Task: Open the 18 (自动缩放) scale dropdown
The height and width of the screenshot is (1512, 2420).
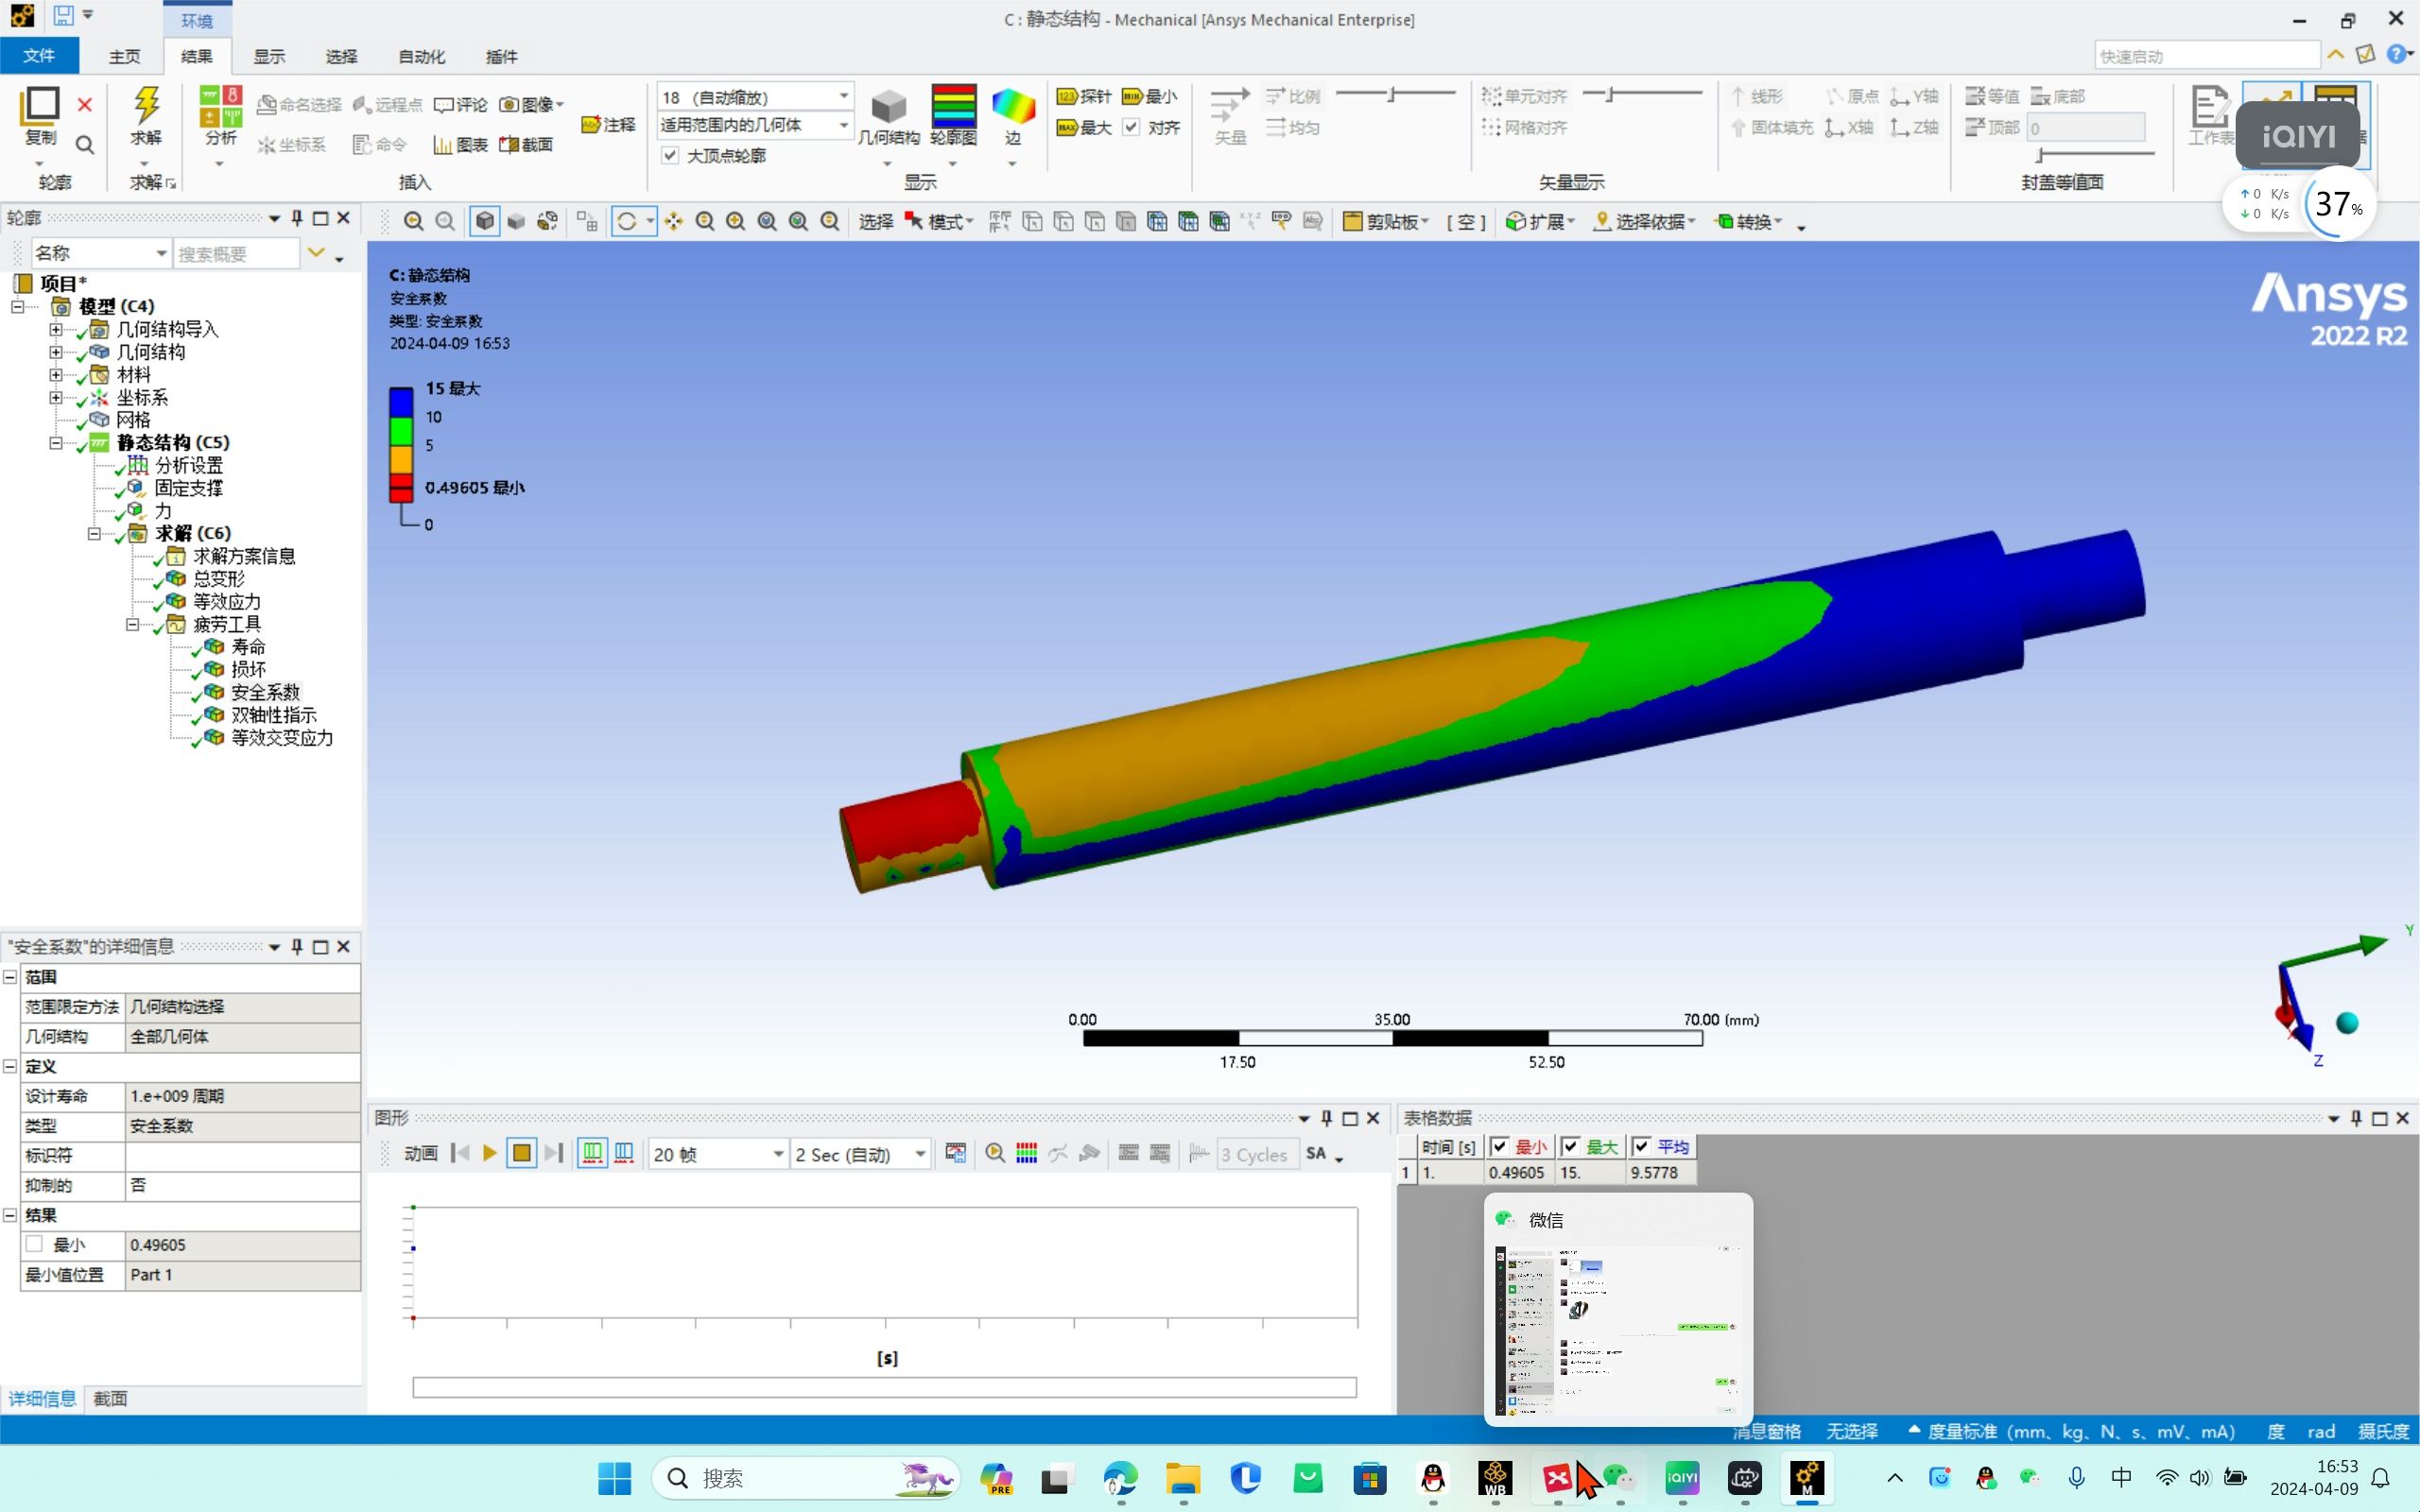Action: (755, 97)
